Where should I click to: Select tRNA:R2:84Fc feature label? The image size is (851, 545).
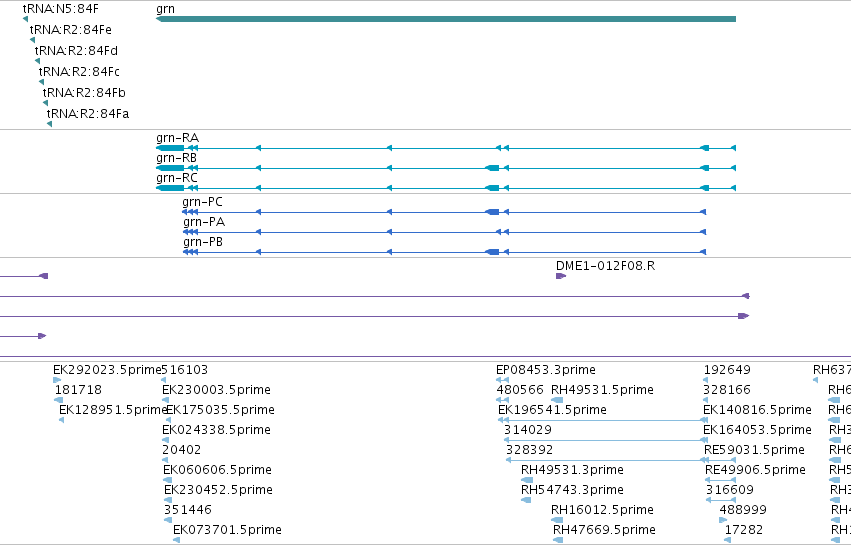79,72
